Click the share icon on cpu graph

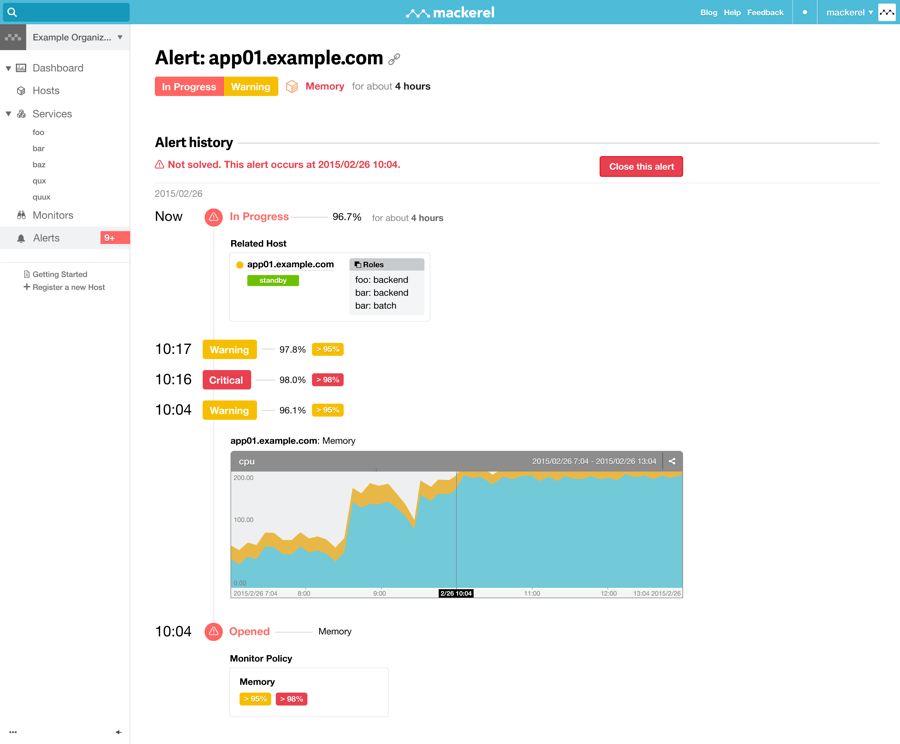(672, 461)
